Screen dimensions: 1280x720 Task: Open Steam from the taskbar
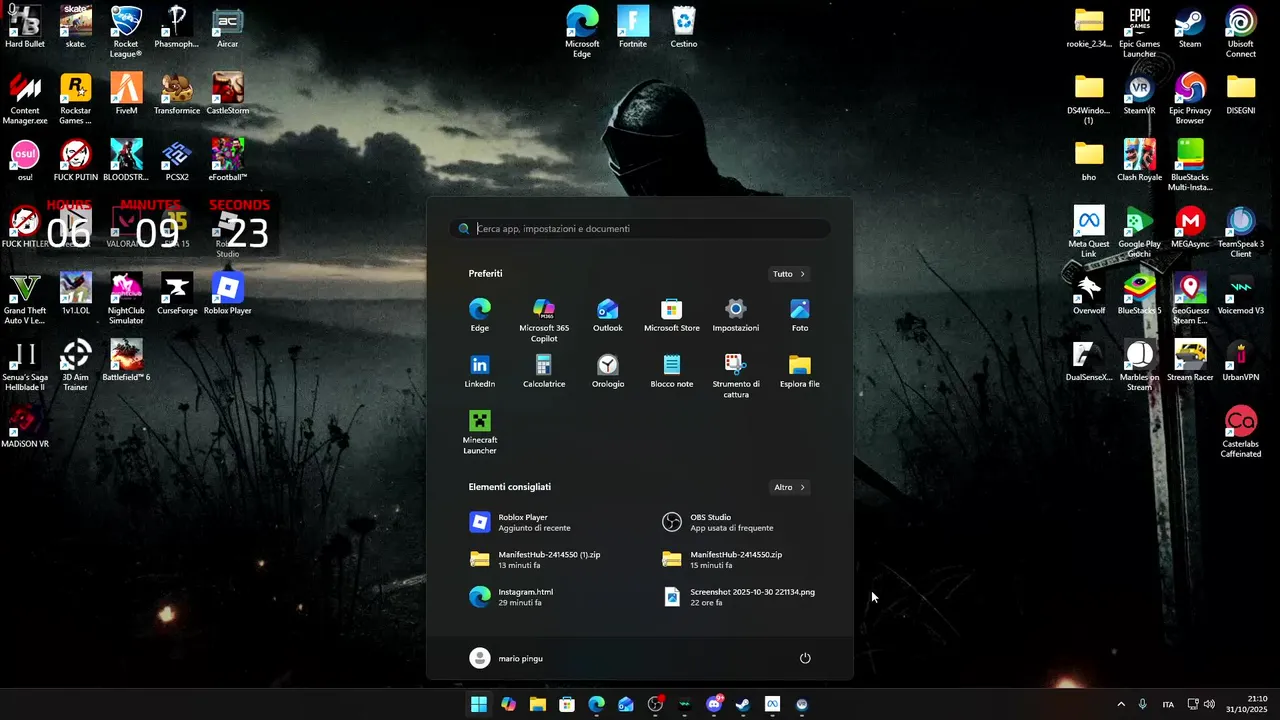[x=743, y=704]
